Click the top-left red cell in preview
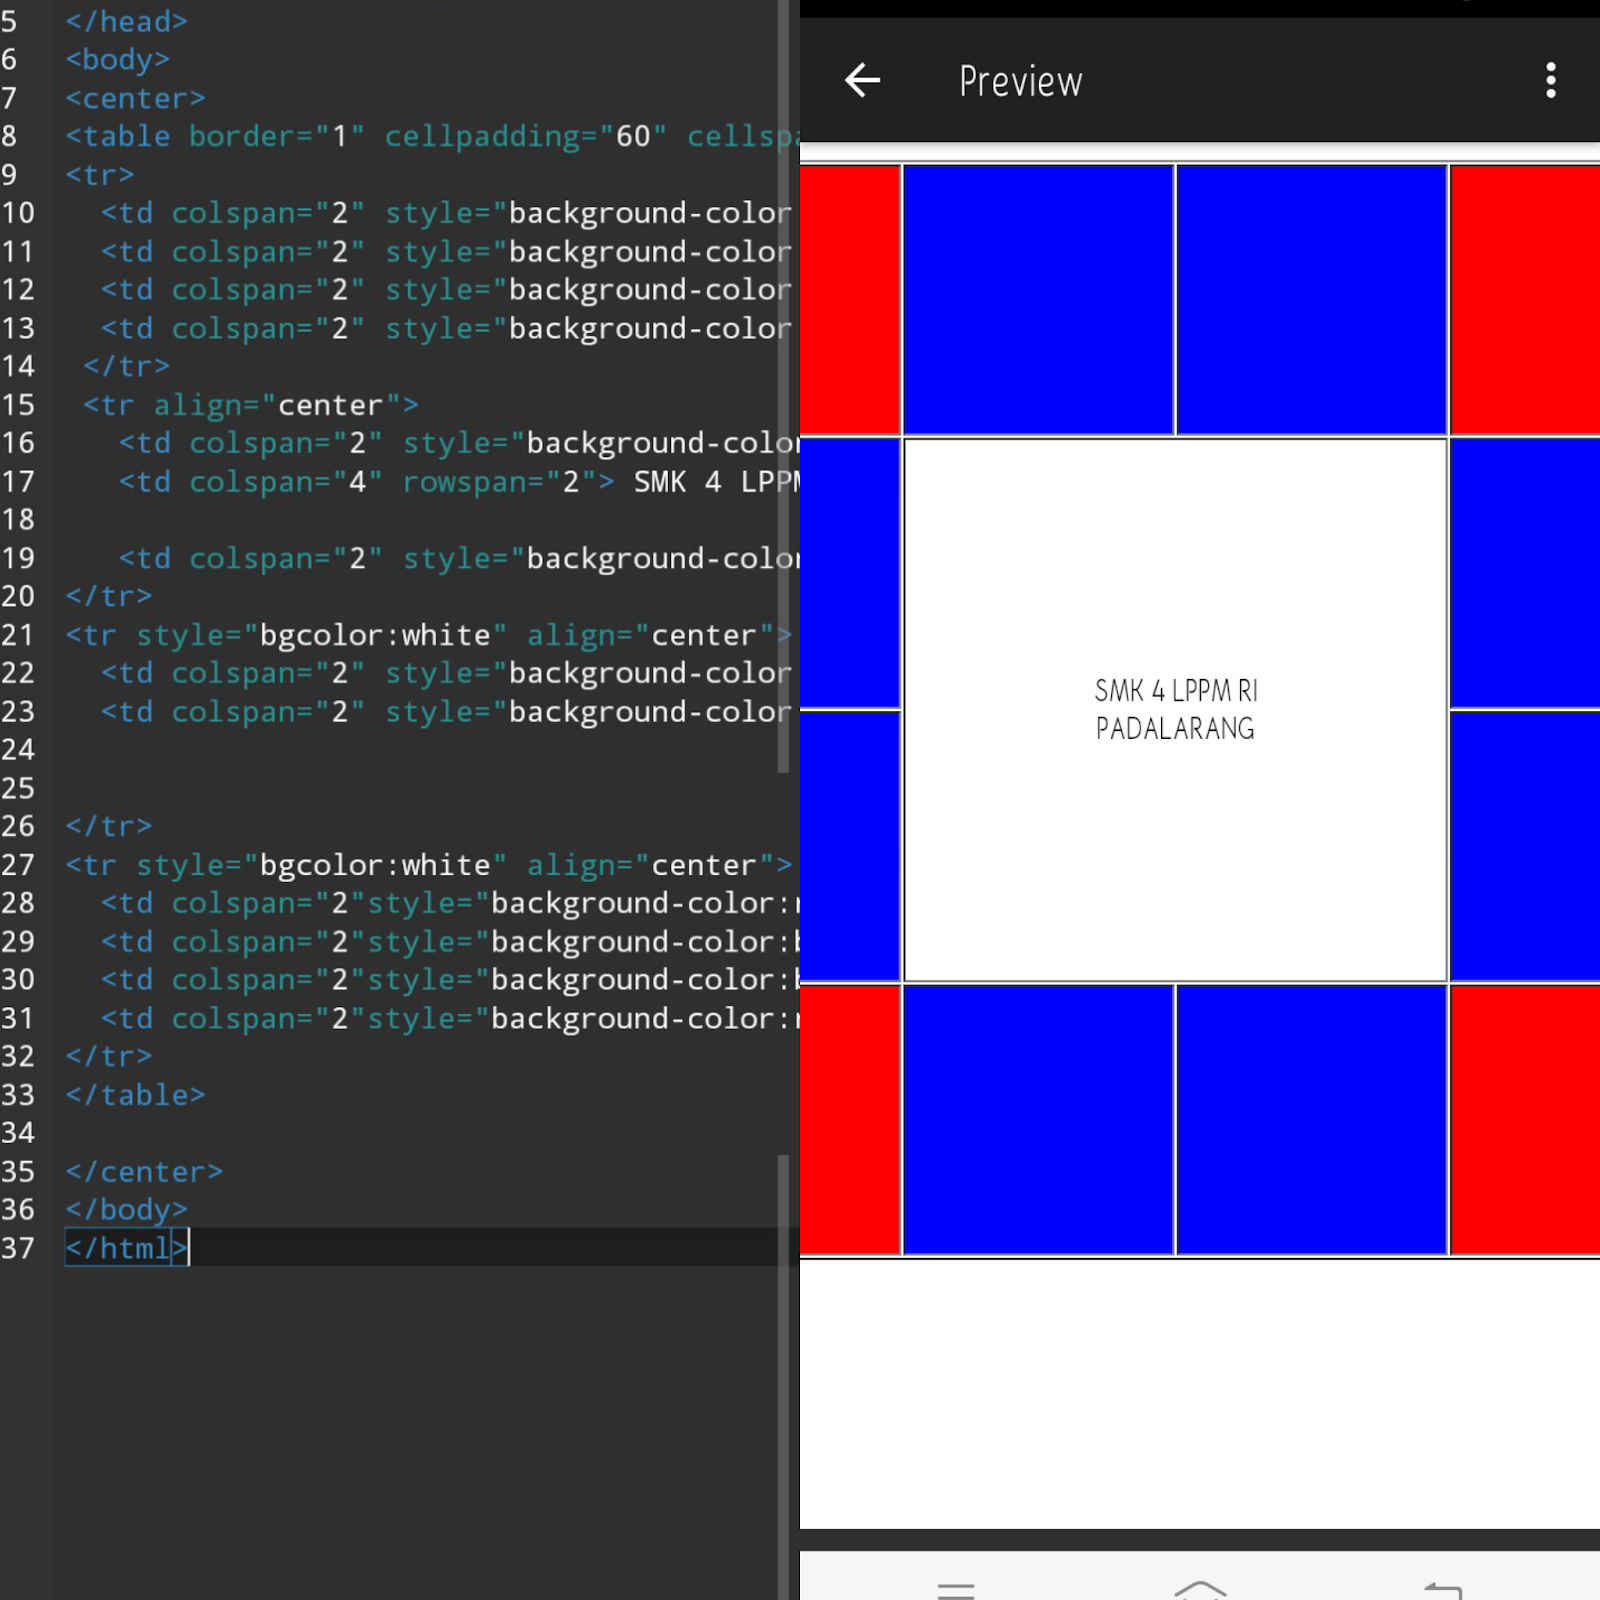1600x1600 pixels. tap(850, 300)
